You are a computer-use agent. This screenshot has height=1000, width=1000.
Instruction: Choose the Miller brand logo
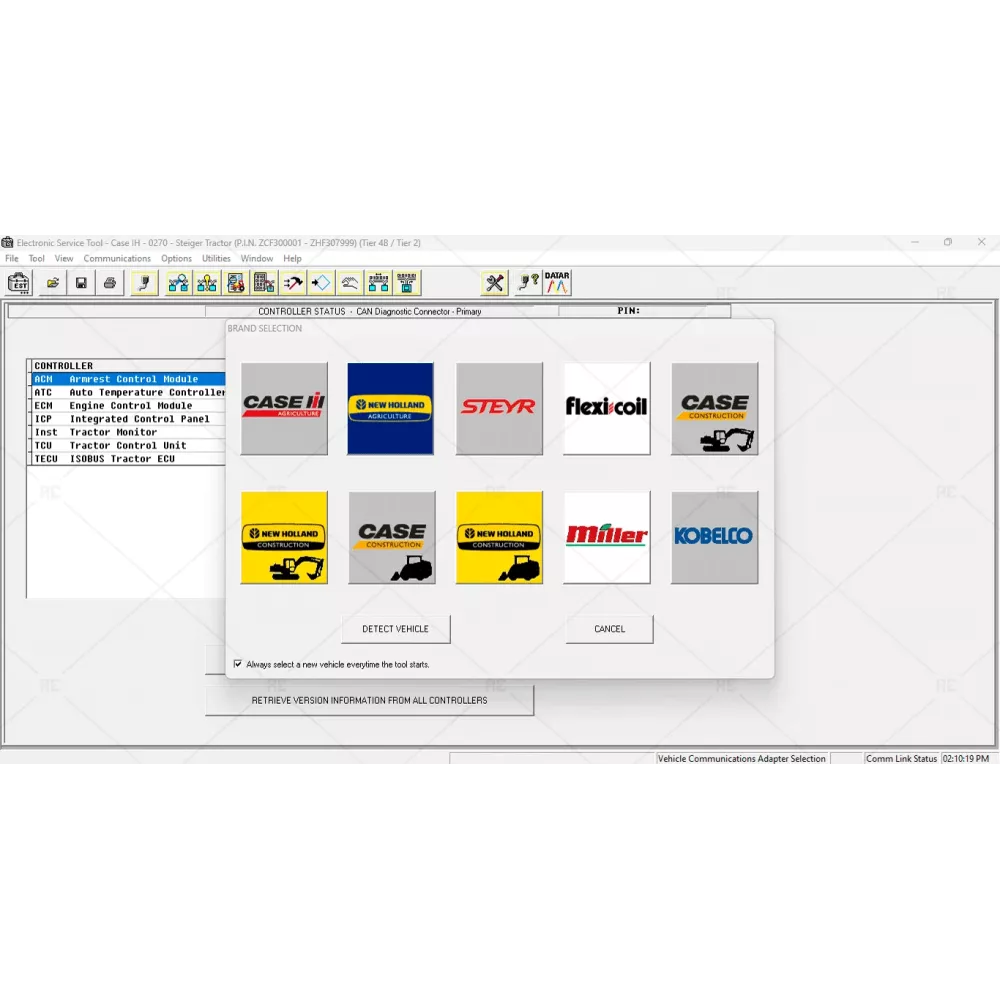pos(607,537)
